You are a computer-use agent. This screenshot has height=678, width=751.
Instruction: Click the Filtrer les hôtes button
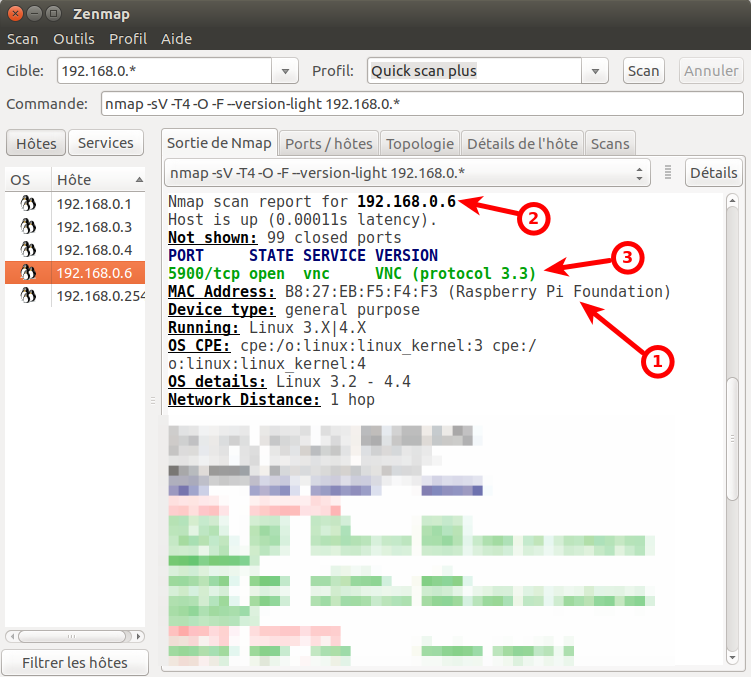[75, 662]
